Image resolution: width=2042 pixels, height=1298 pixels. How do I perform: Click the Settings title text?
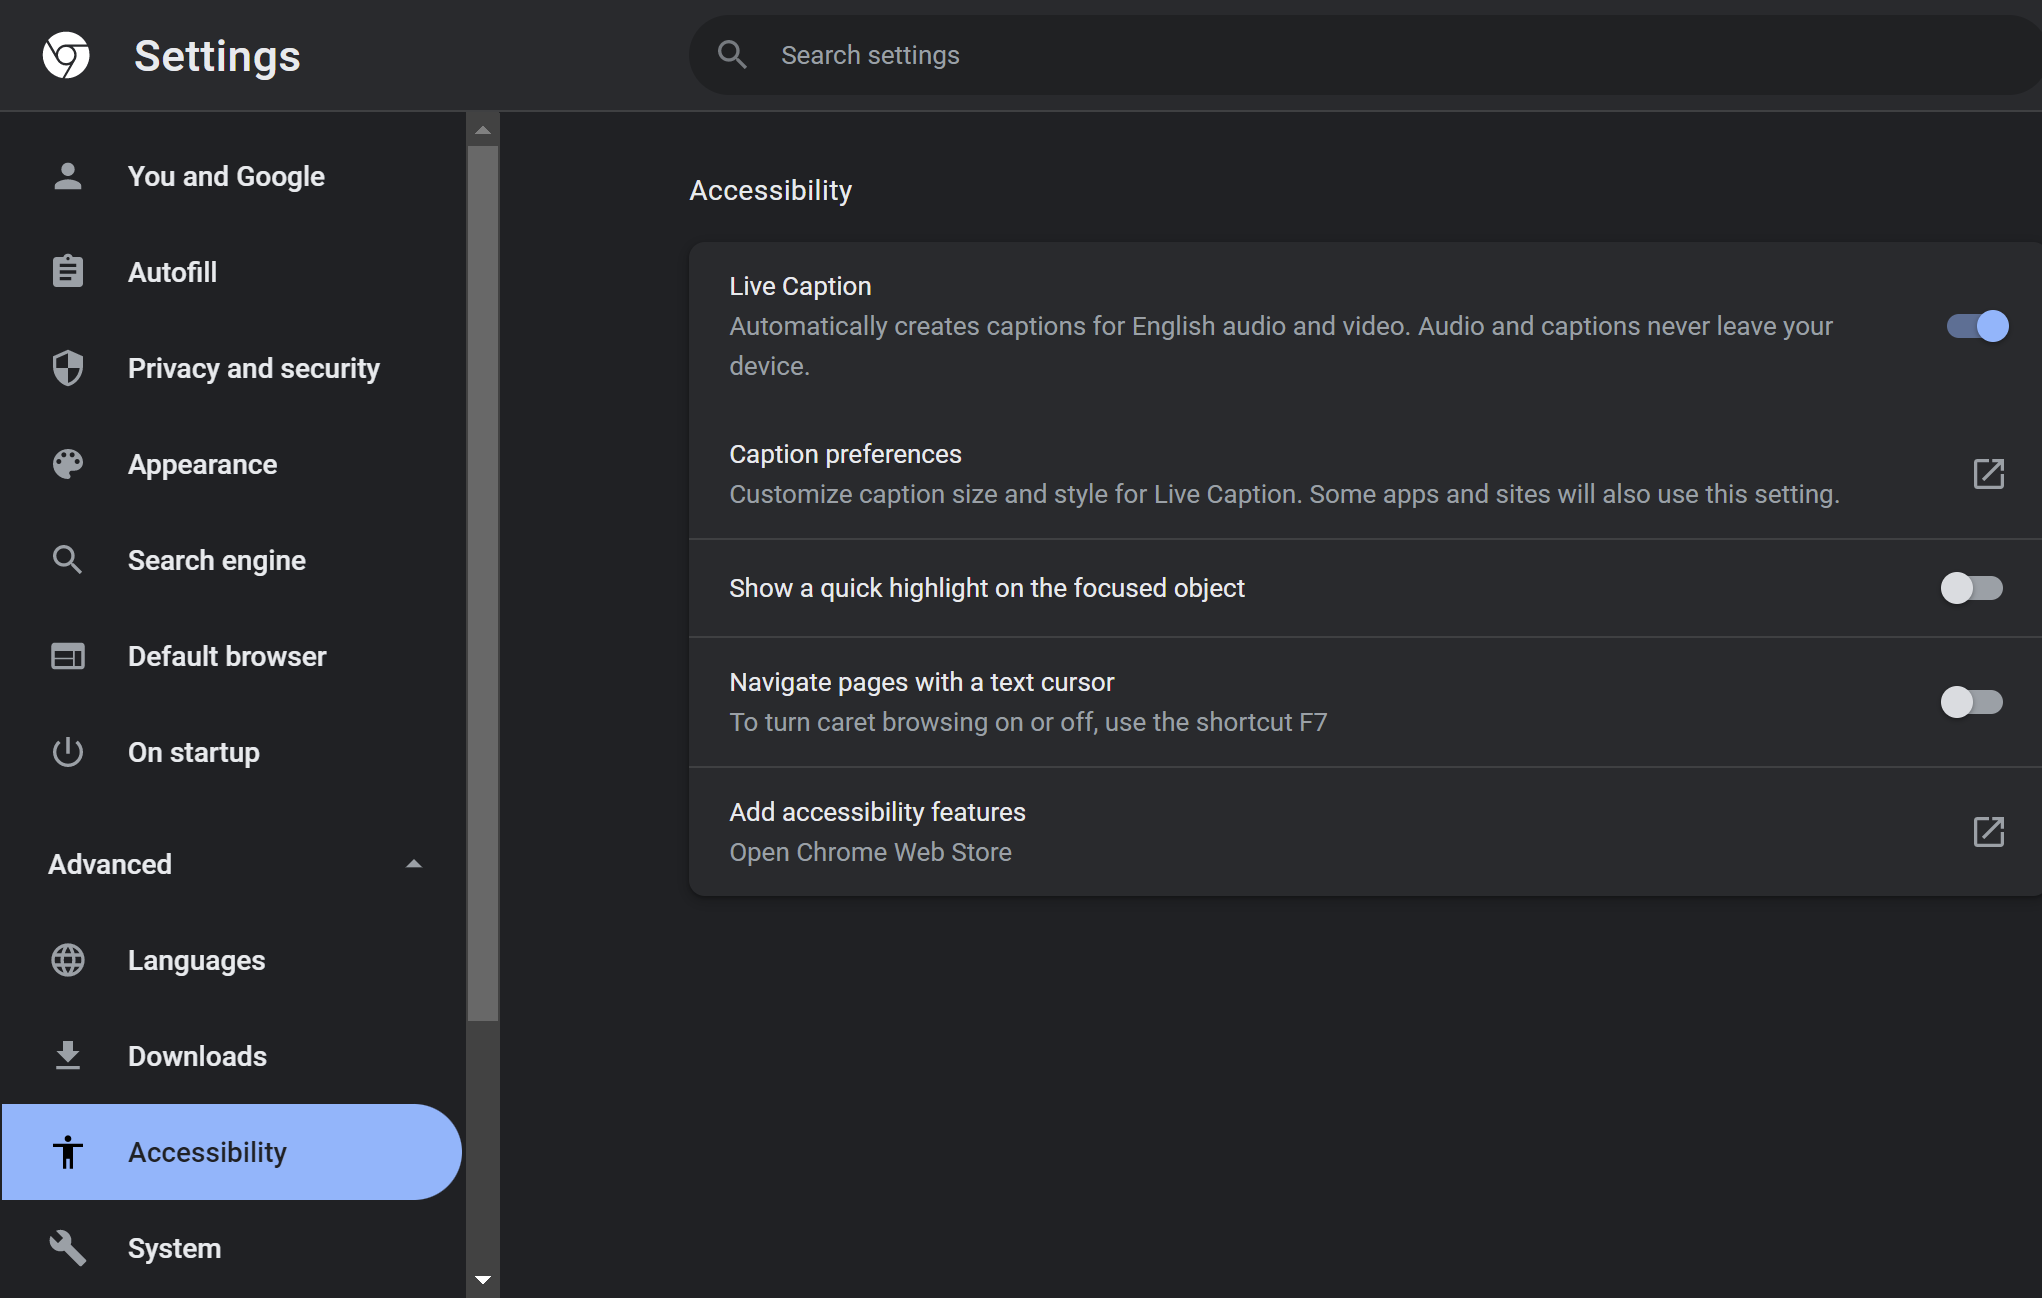(x=217, y=56)
